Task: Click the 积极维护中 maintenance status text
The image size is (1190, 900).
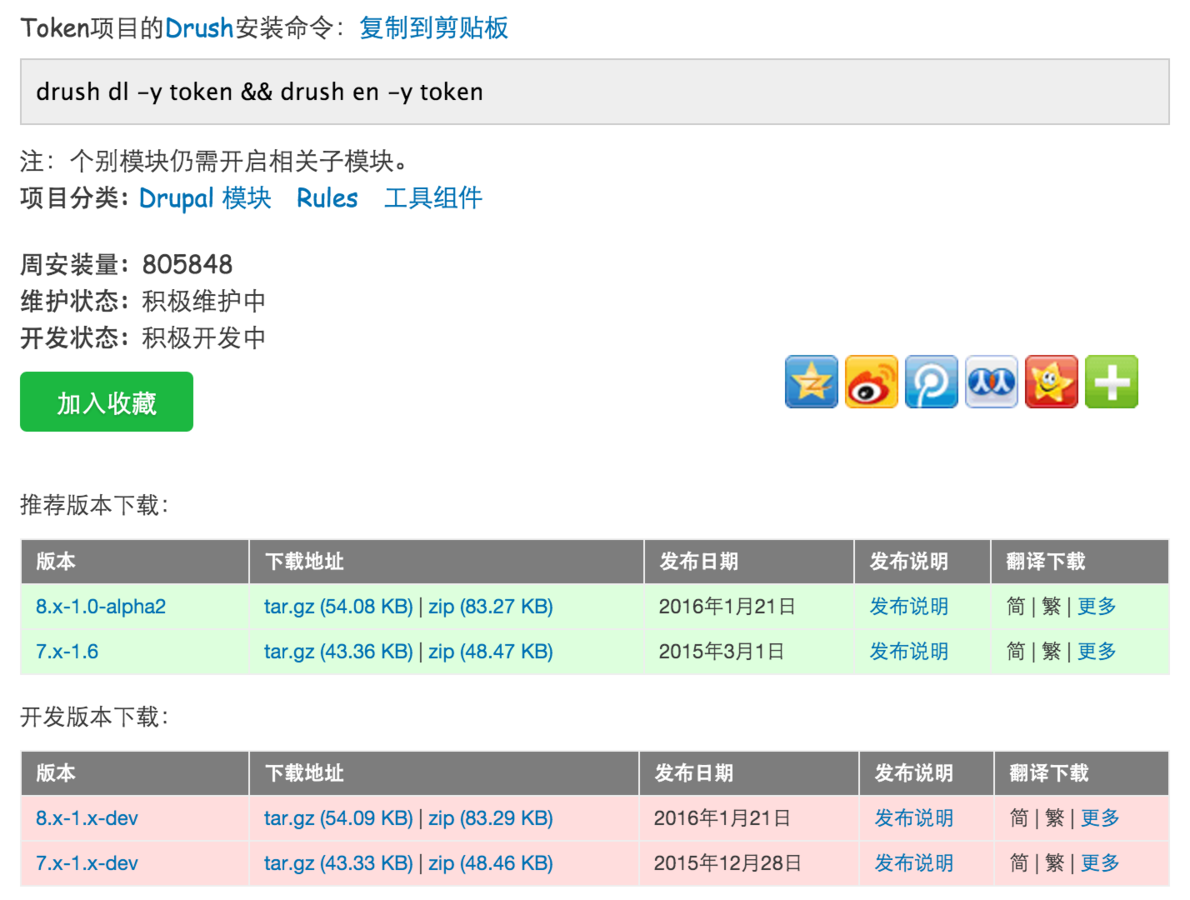Action: click(204, 301)
